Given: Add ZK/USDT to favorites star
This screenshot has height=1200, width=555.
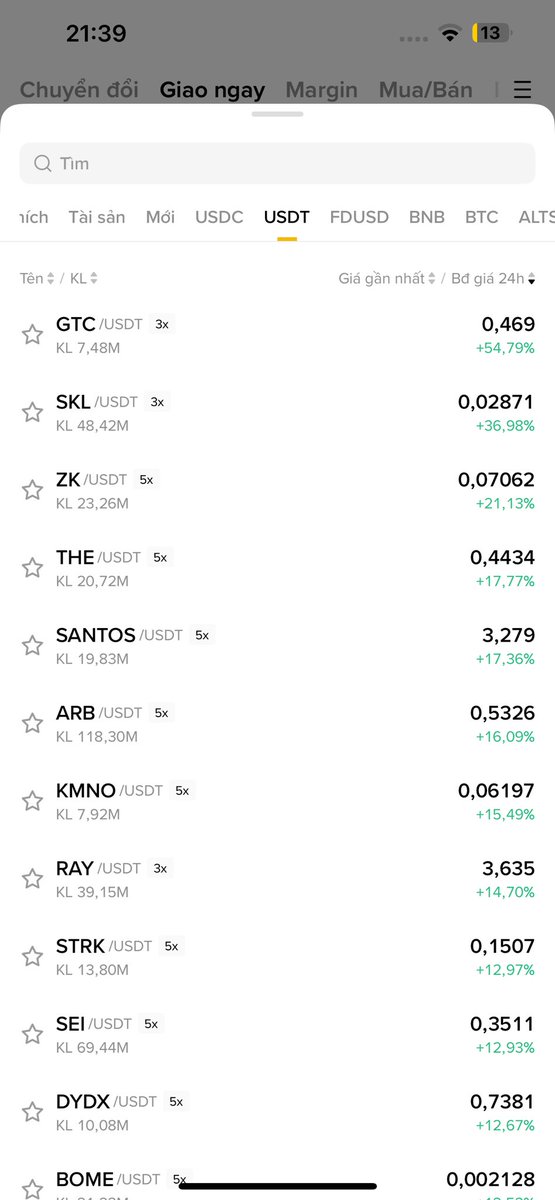Looking at the screenshot, I should click(33, 490).
